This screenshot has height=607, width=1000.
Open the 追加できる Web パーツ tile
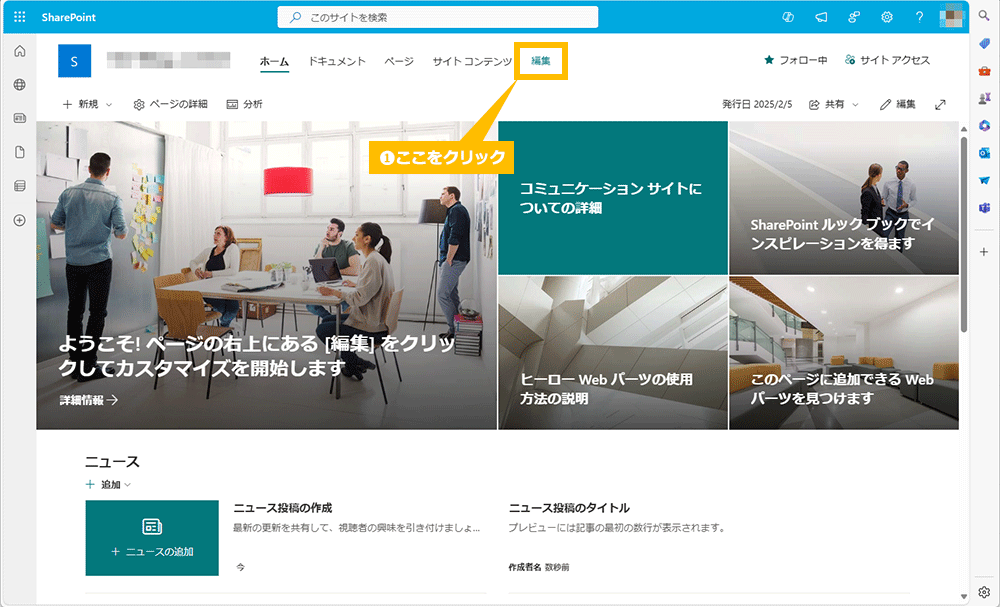click(x=844, y=353)
